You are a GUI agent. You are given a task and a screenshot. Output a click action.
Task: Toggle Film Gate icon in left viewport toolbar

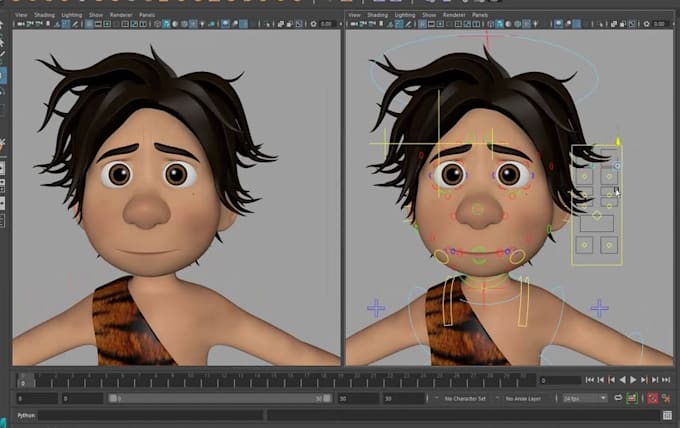click(98, 24)
